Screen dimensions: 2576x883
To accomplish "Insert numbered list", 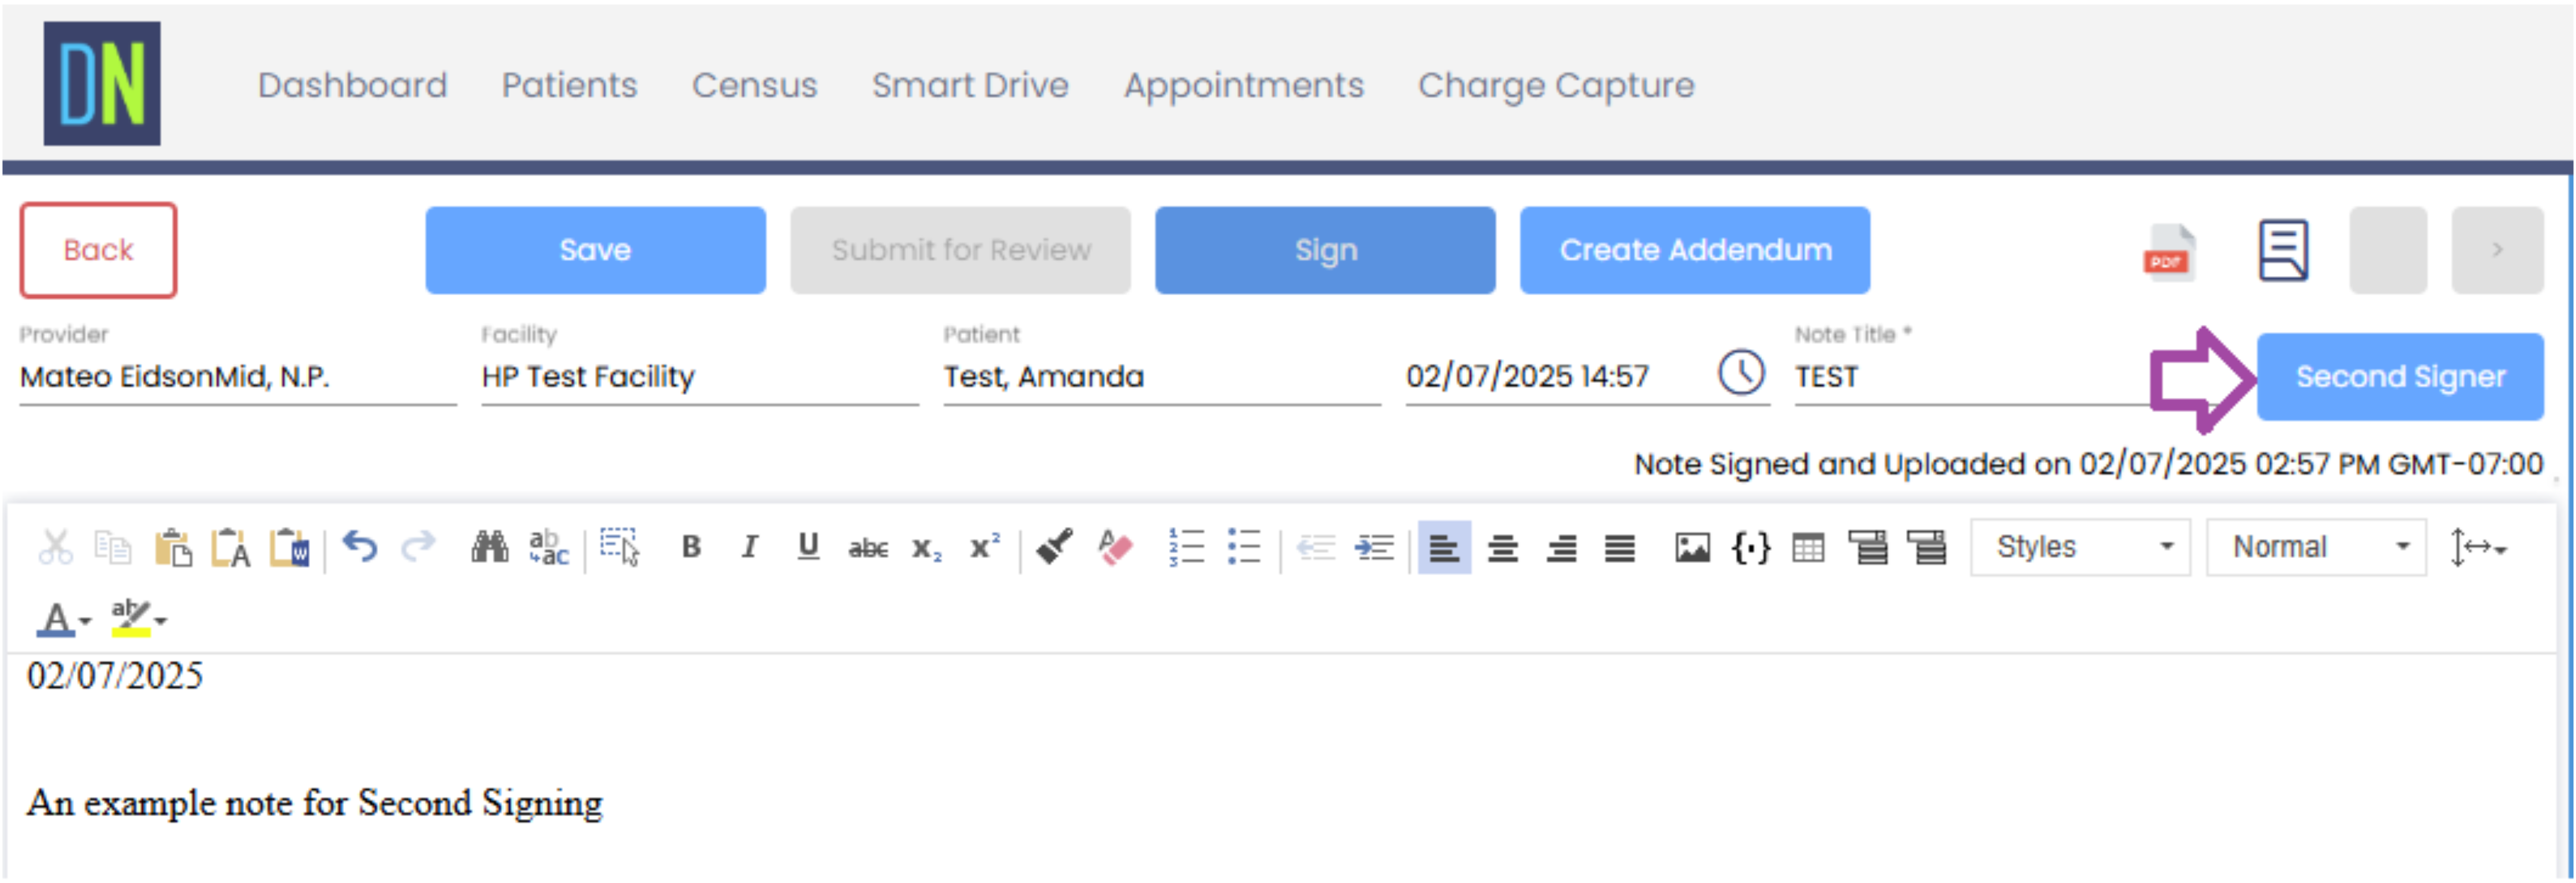I will pyautogui.click(x=1186, y=547).
